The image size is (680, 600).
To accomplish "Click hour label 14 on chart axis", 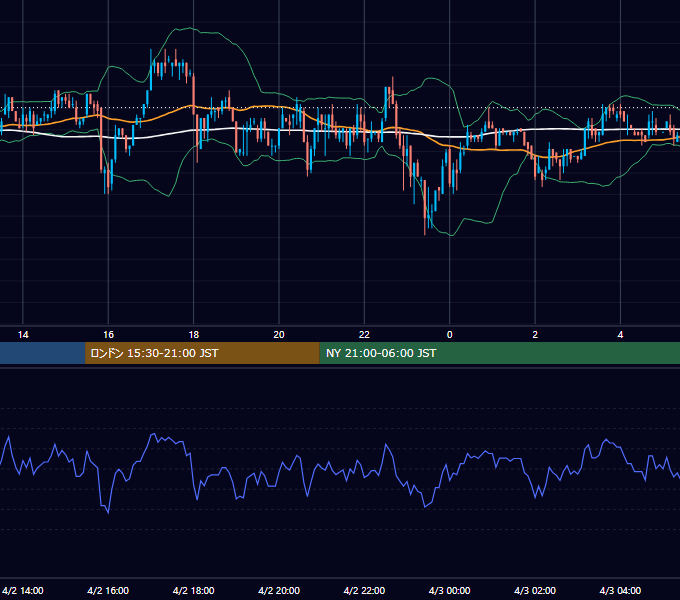I will (23, 335).
